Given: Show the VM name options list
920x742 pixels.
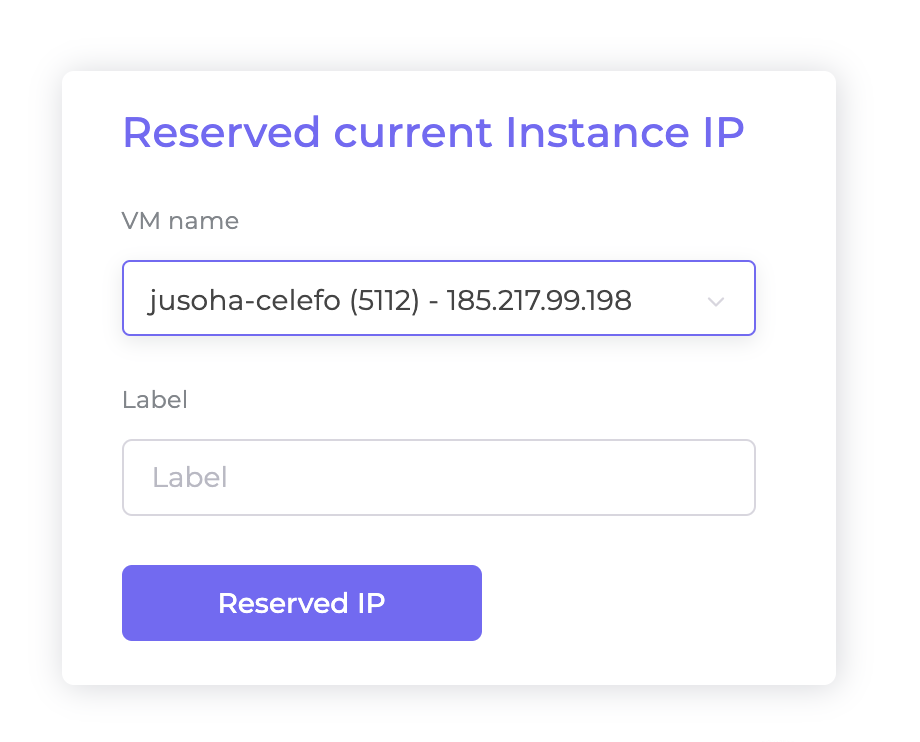Looking at the screenshot, I should click(438, 298).
